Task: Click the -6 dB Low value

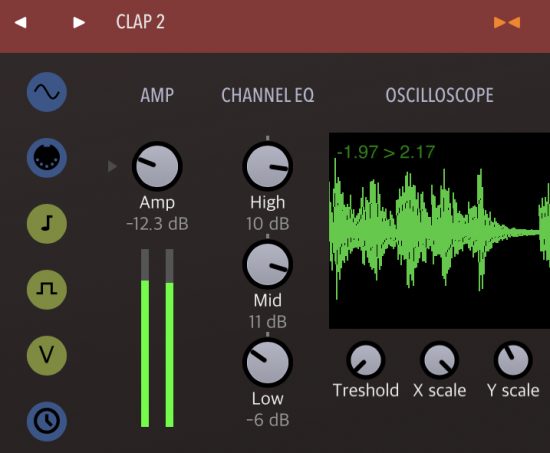Action: point(268,420)
